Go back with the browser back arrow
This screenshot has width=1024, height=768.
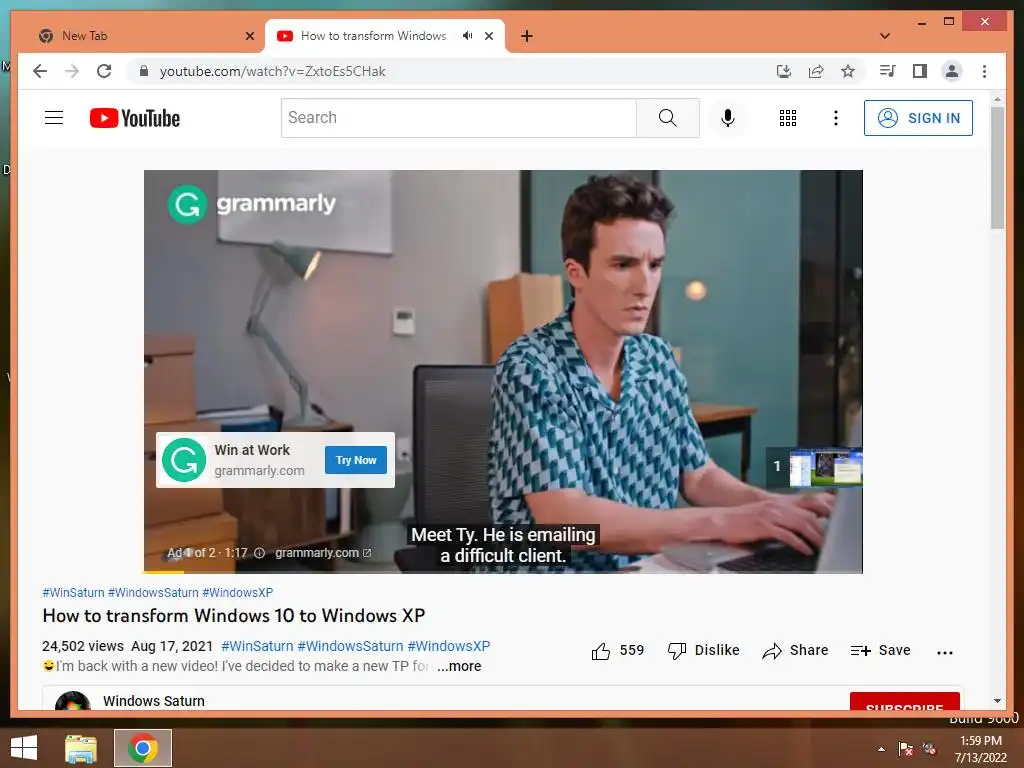pos(40,71)
